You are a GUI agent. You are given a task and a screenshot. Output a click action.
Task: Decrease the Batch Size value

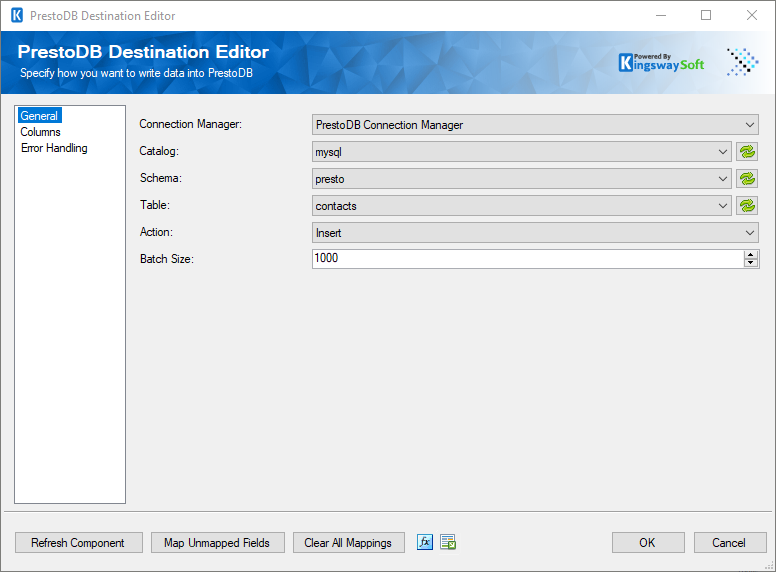pyautogui.click(x=751, y=263)
